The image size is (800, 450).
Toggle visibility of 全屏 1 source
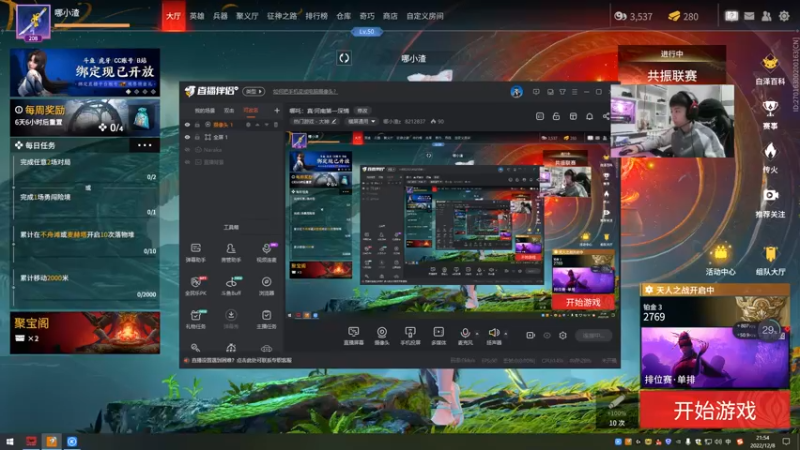[187, 137]
